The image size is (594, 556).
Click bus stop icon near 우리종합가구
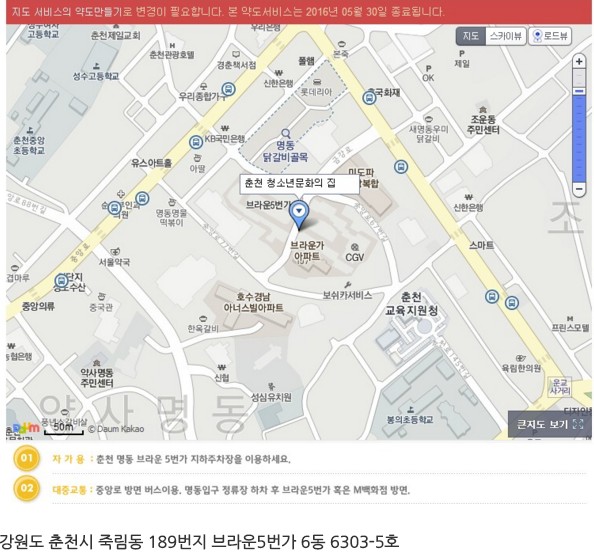pyautogui.click(x=228, y=89)
